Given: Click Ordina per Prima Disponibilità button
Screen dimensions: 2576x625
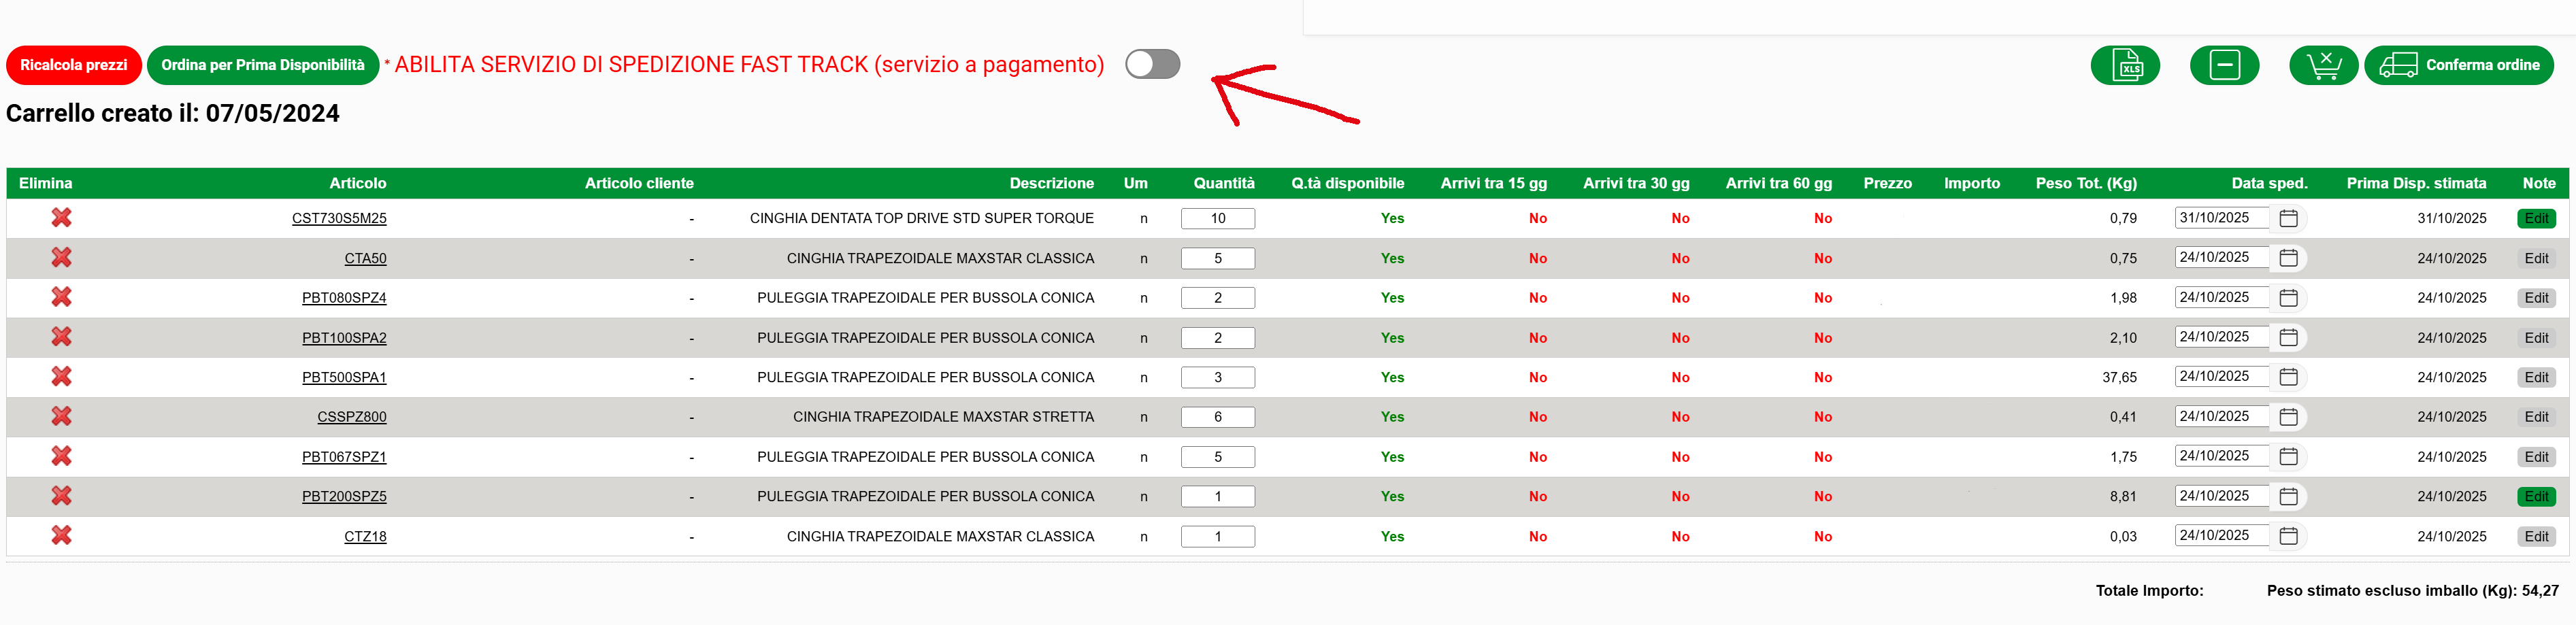Looking at the screenshot, I should click(x=263, y=65).
